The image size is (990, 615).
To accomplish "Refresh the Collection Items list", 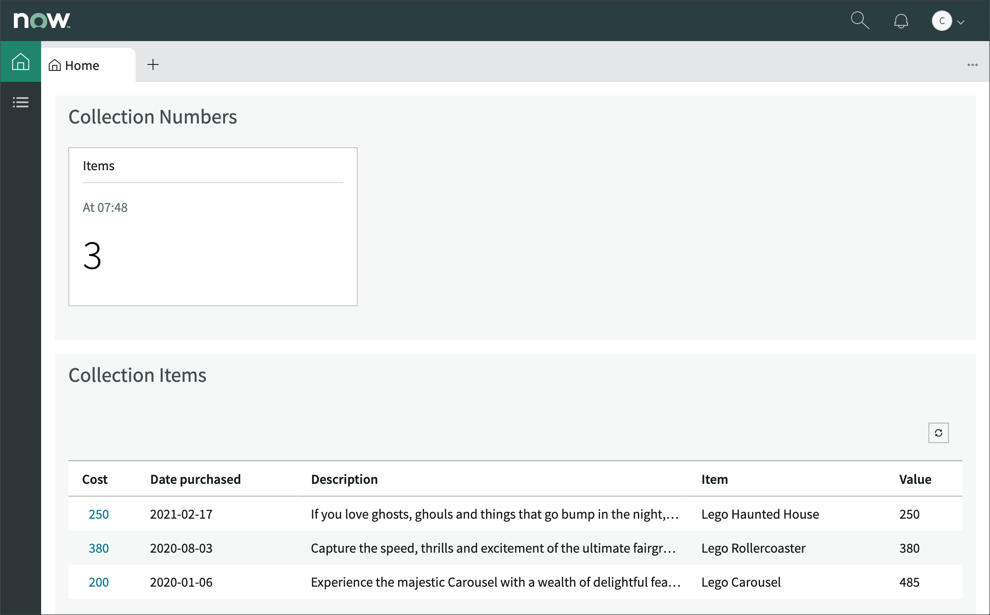I will (x=938, y=432).
